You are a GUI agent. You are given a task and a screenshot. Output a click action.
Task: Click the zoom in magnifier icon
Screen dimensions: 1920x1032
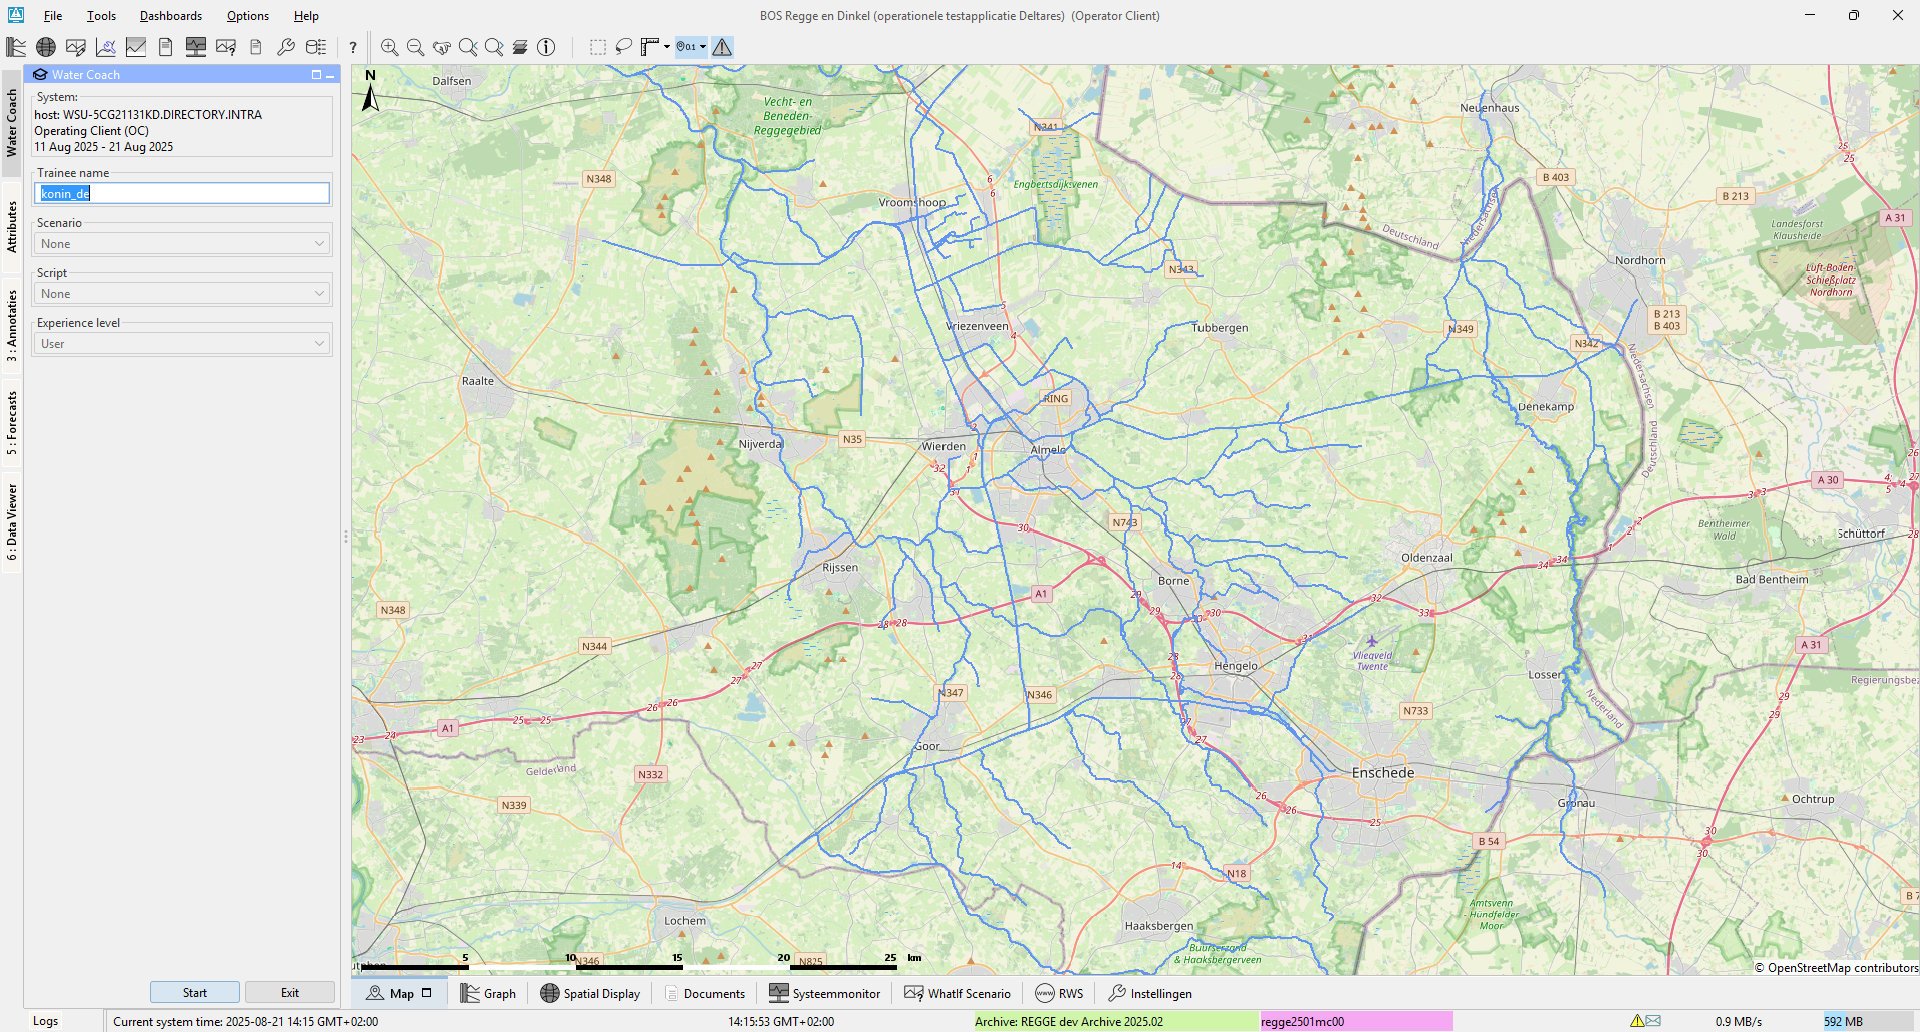pos(389,47)
